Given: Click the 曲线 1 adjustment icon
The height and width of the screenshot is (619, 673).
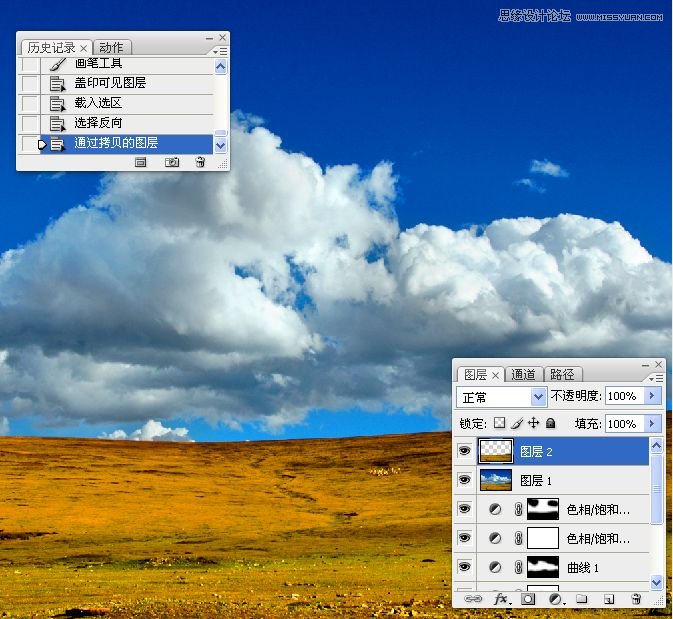Looking at the screenshot, I should pos(495,567).
